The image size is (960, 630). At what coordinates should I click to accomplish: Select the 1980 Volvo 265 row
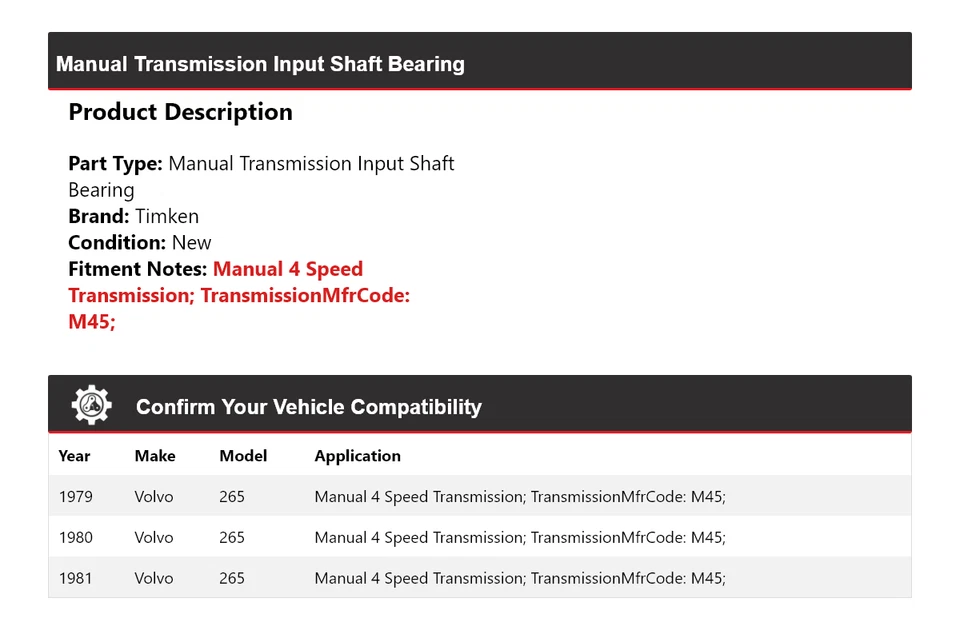[x=480, y=537]
